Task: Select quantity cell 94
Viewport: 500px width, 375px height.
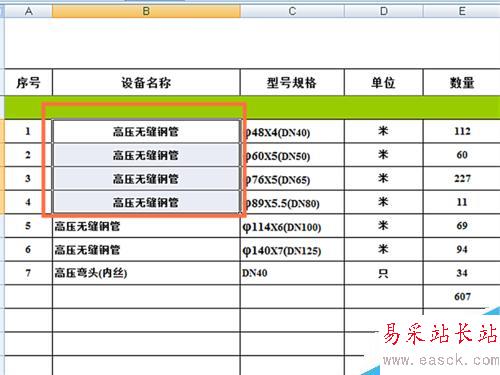Action: tap(462, 250)
